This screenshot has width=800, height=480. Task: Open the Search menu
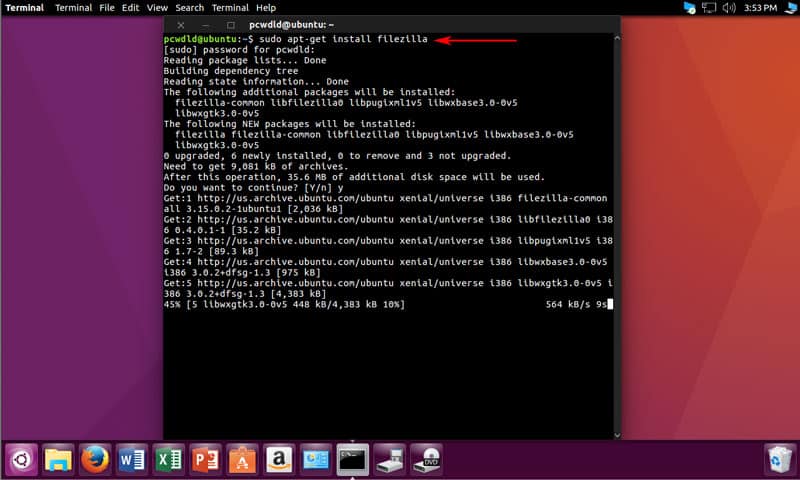[189, 8]
